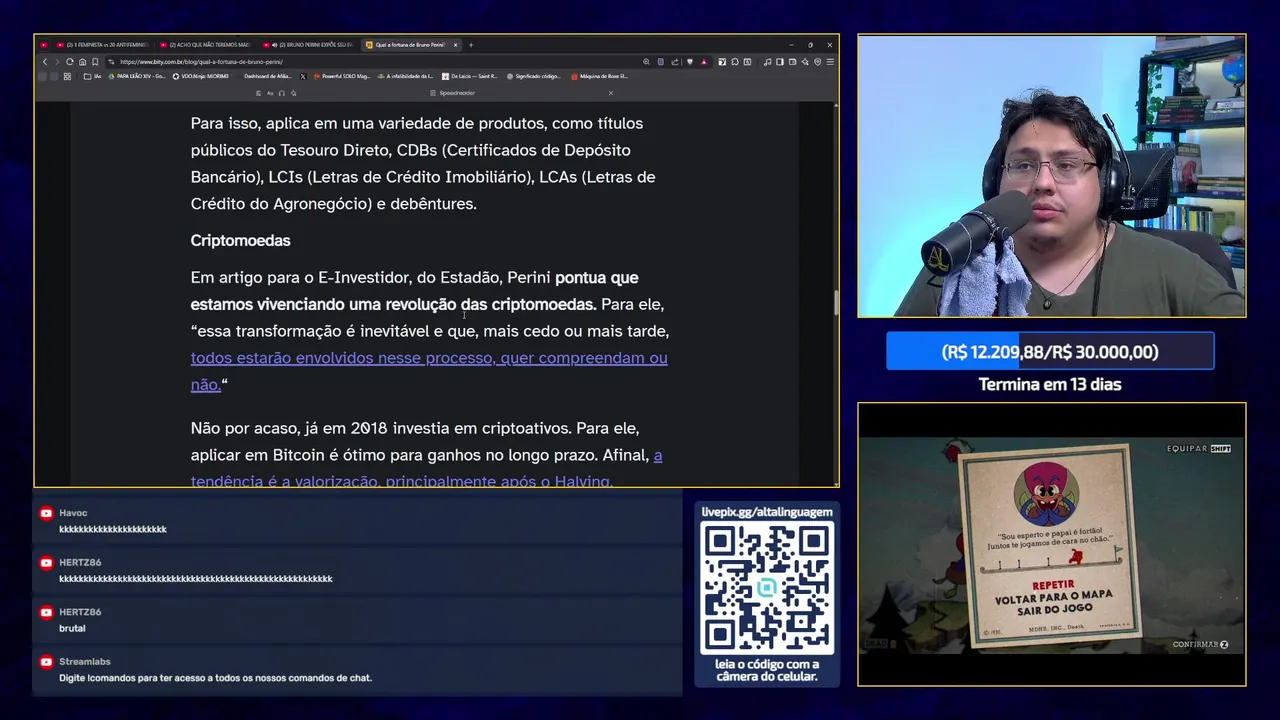The width and height of the screenshot is (1280, 720).
Task: Open 'De Laicis — Saint R...' bookmark
Action: point(469,76)
